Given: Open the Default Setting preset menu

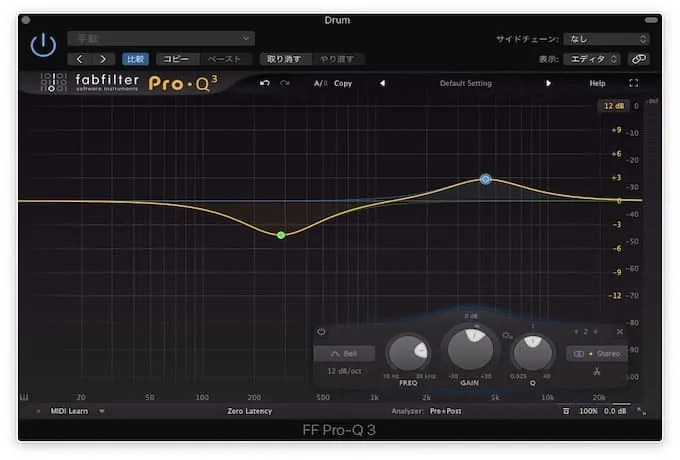Looking at the screenshot, I should (466, 83).
